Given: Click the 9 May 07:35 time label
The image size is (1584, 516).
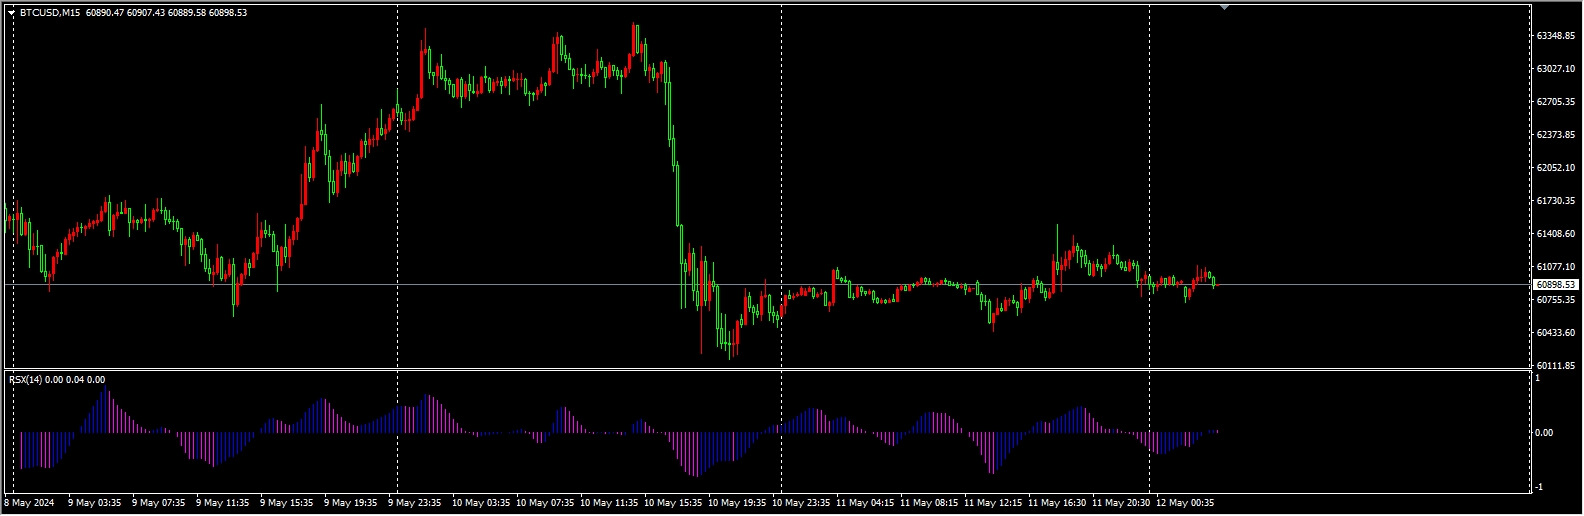Looking at the screenshot, I should click(x=157, y=503).
